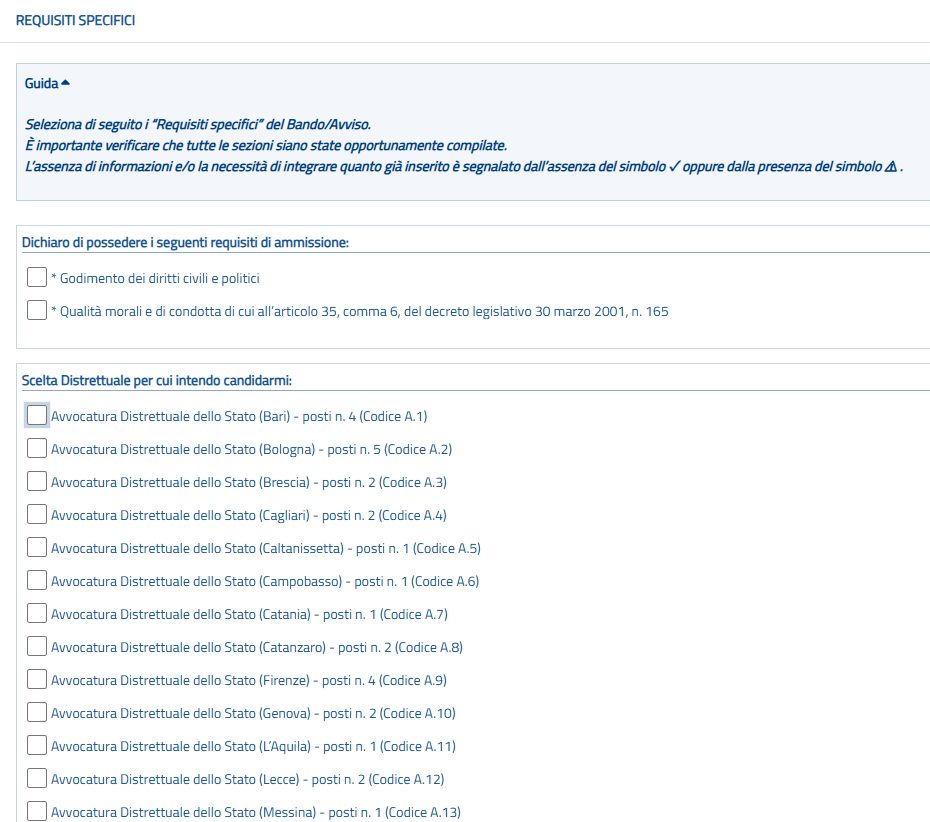Viewport: 930px width, 822px height.
Task: Mark the Genova district checkbox
Action: click(37, 712)
